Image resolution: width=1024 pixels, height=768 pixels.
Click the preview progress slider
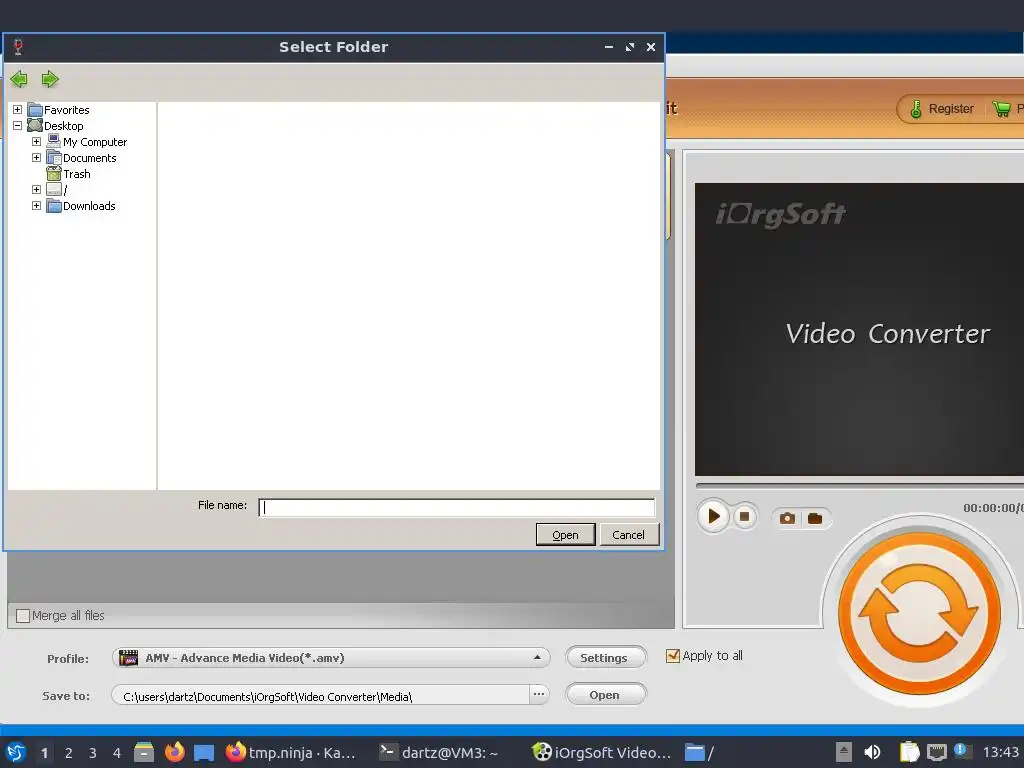(859, 485)
